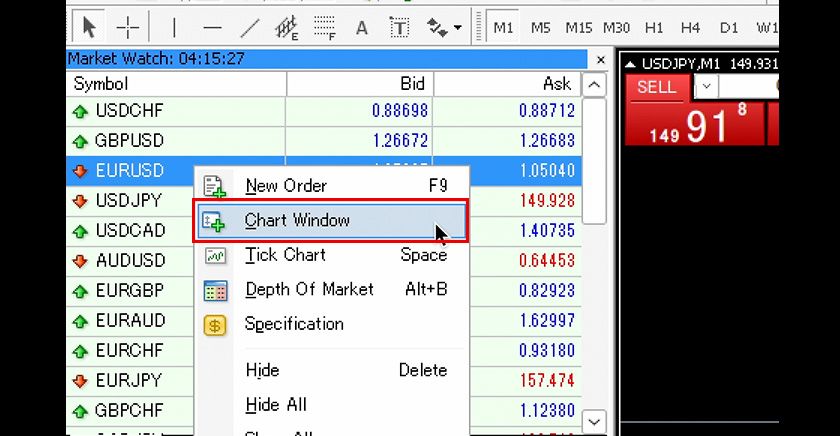Open Specification from context menu
The image size is (840, 436).
[x=331, y=324]
